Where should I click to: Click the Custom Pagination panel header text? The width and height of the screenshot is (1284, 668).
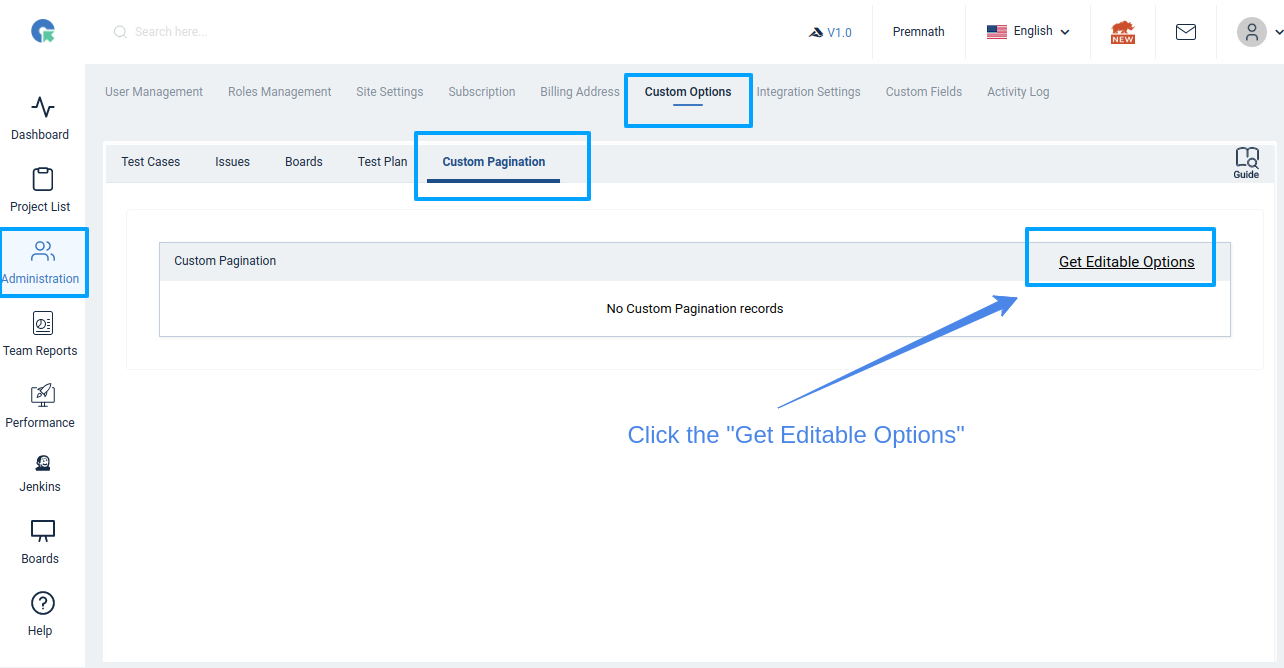[x=225, y=261]
